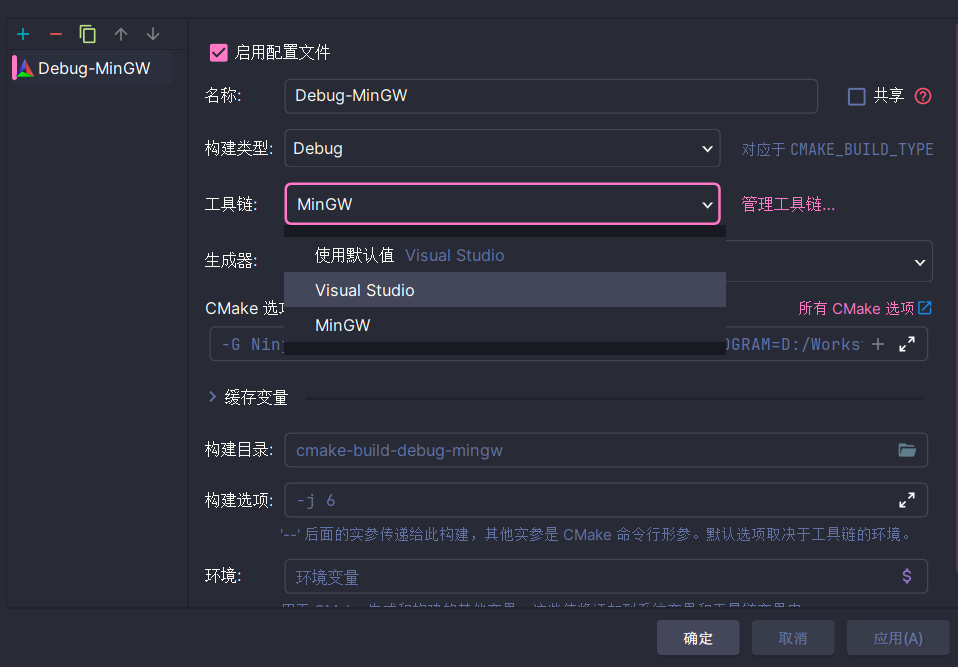Open the 管理工具链 link
Image resolution: width=958 pixels, height=667 pixels.
point(787,205)
